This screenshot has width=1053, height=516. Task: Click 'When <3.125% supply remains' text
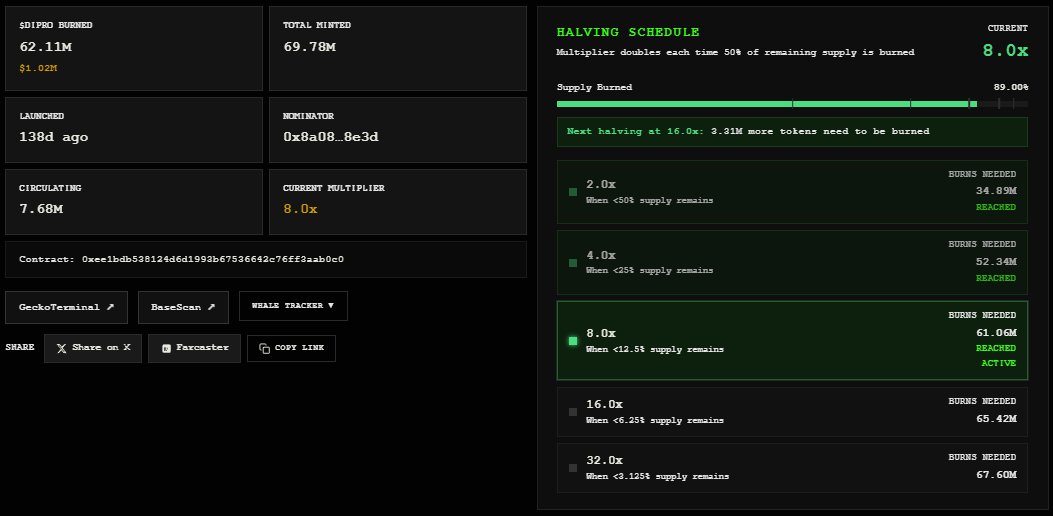point(657,476)
